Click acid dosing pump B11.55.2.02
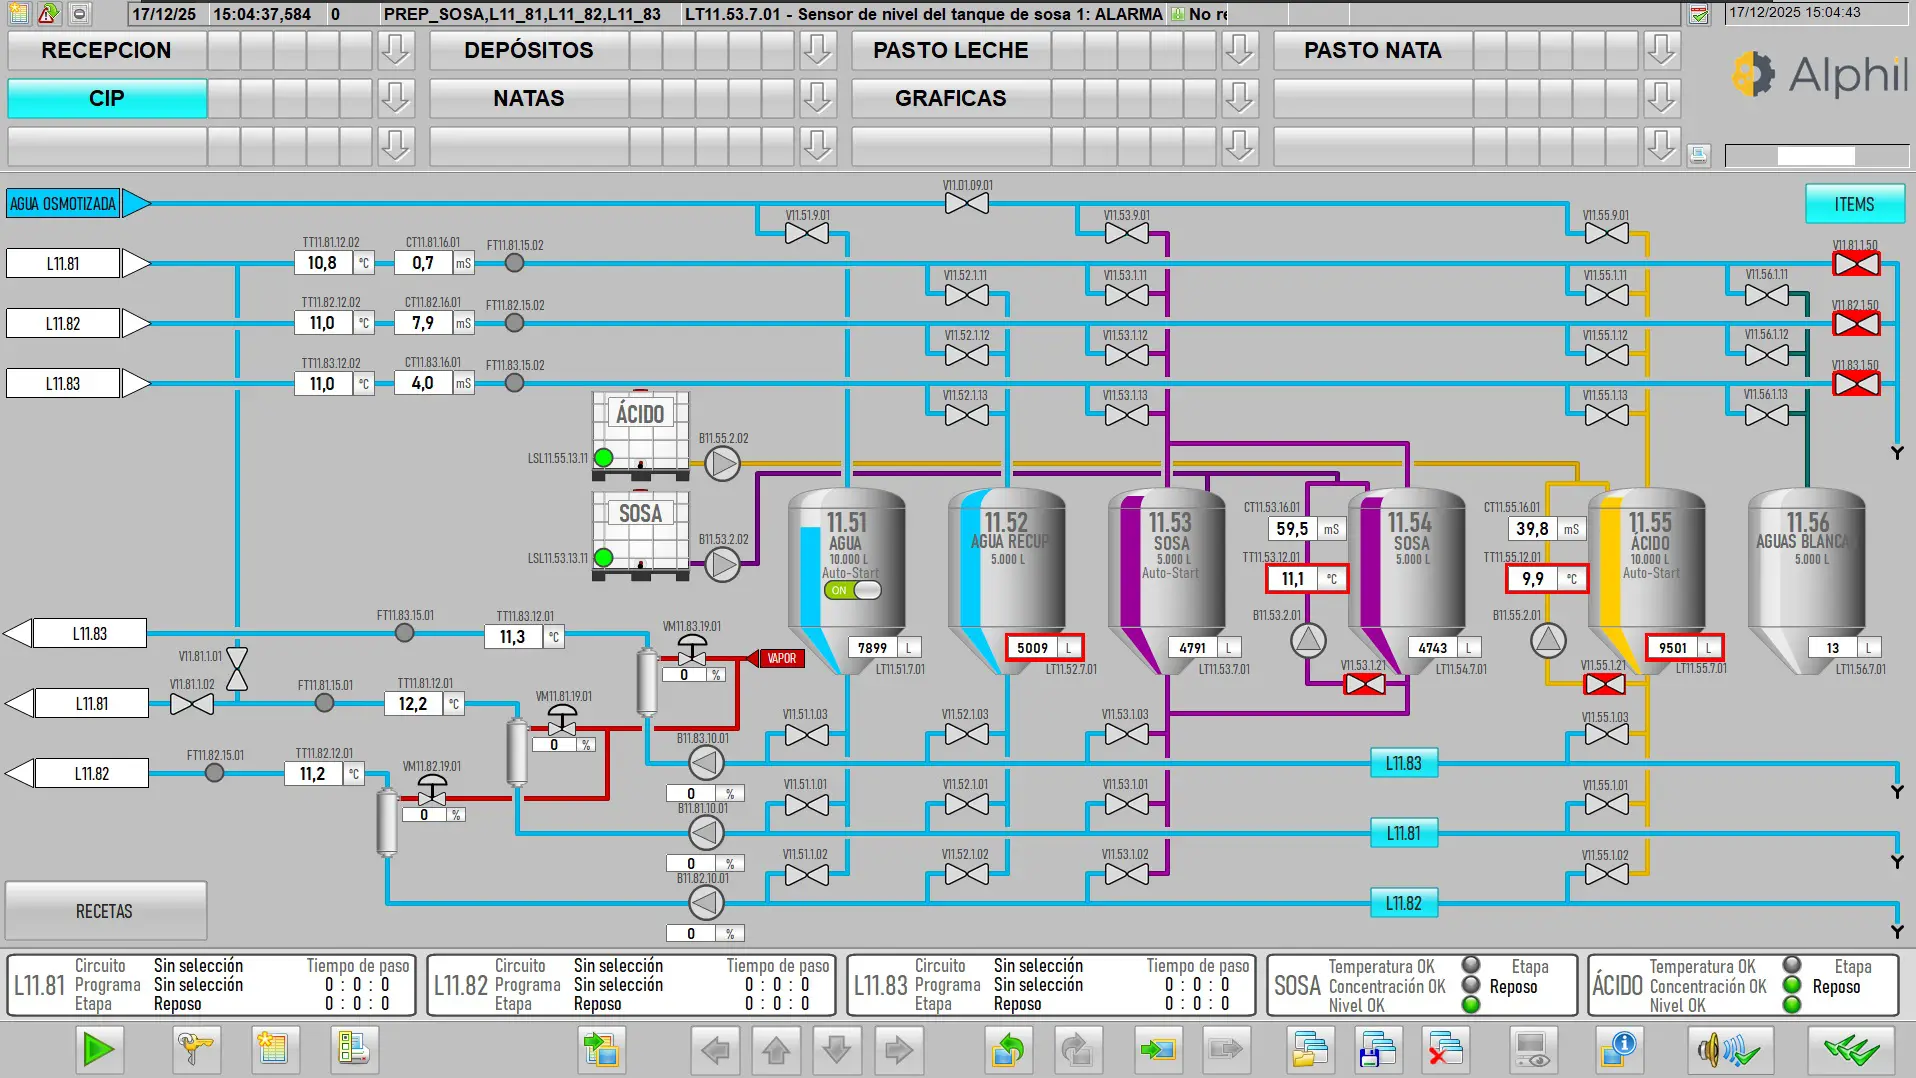The height and width of the screenshot is (1078, 1916). click(722, 464)
